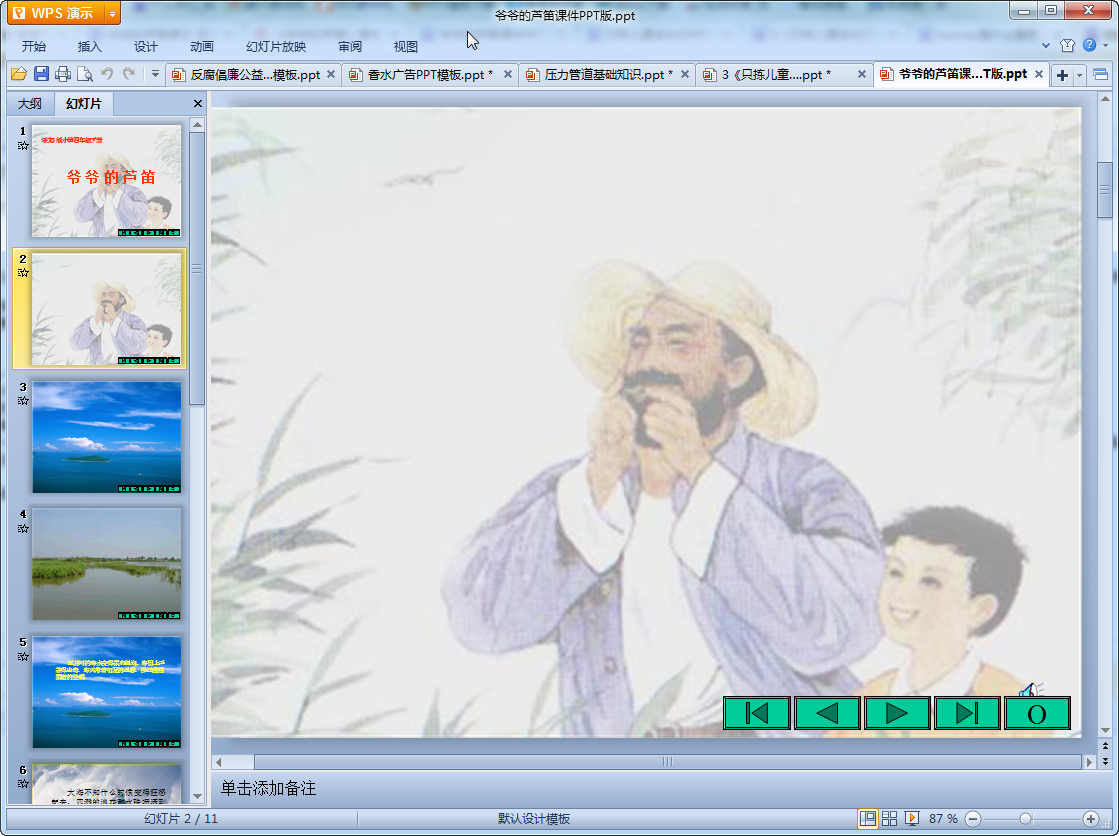Click the zoom slider handle
This screenshot has height=836, width=1119.
1026,819
